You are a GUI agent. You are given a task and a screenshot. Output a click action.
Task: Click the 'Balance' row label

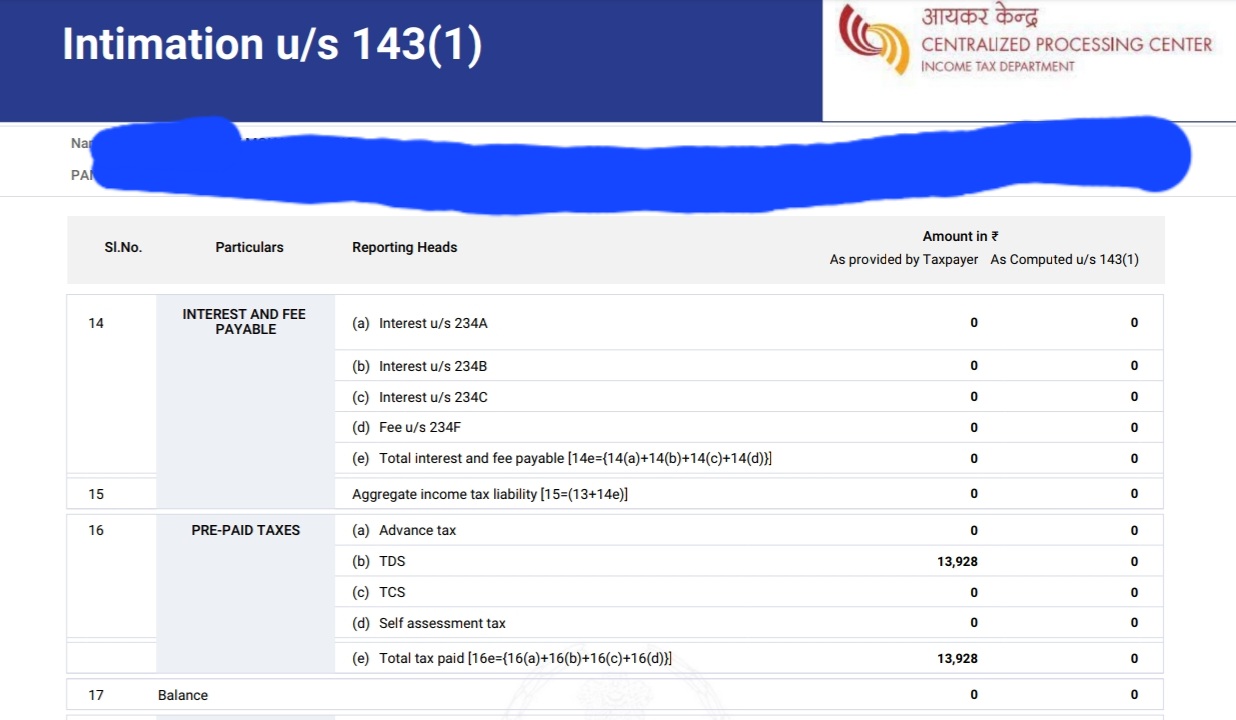183,695
